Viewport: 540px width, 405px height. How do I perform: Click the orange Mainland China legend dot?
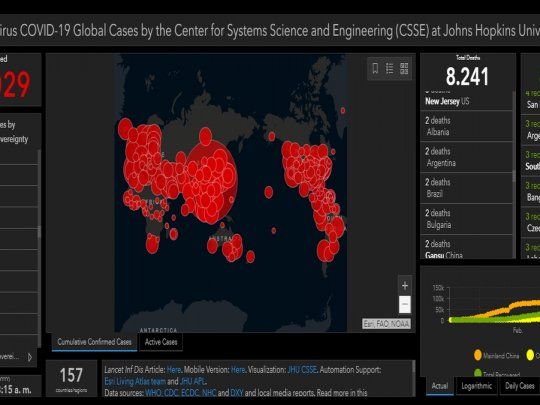(478, 355)
